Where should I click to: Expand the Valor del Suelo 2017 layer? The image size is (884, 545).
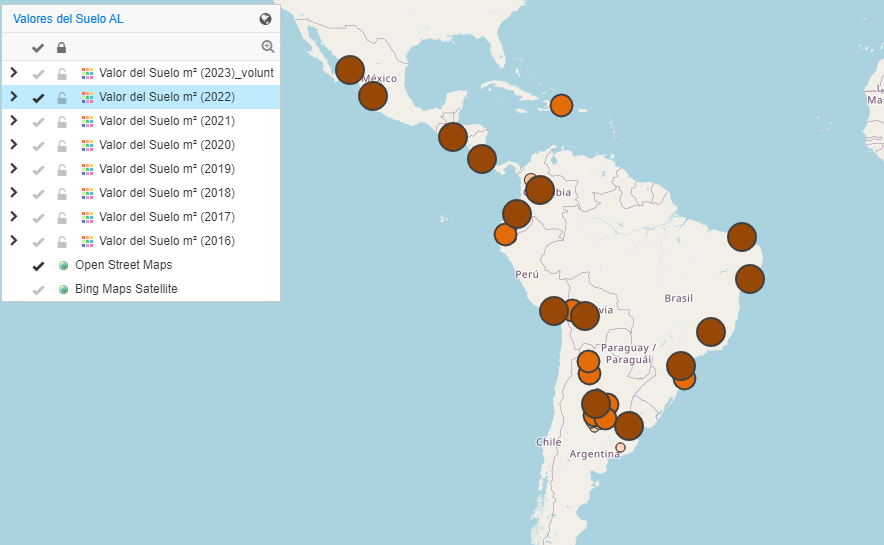coord(14,217)
